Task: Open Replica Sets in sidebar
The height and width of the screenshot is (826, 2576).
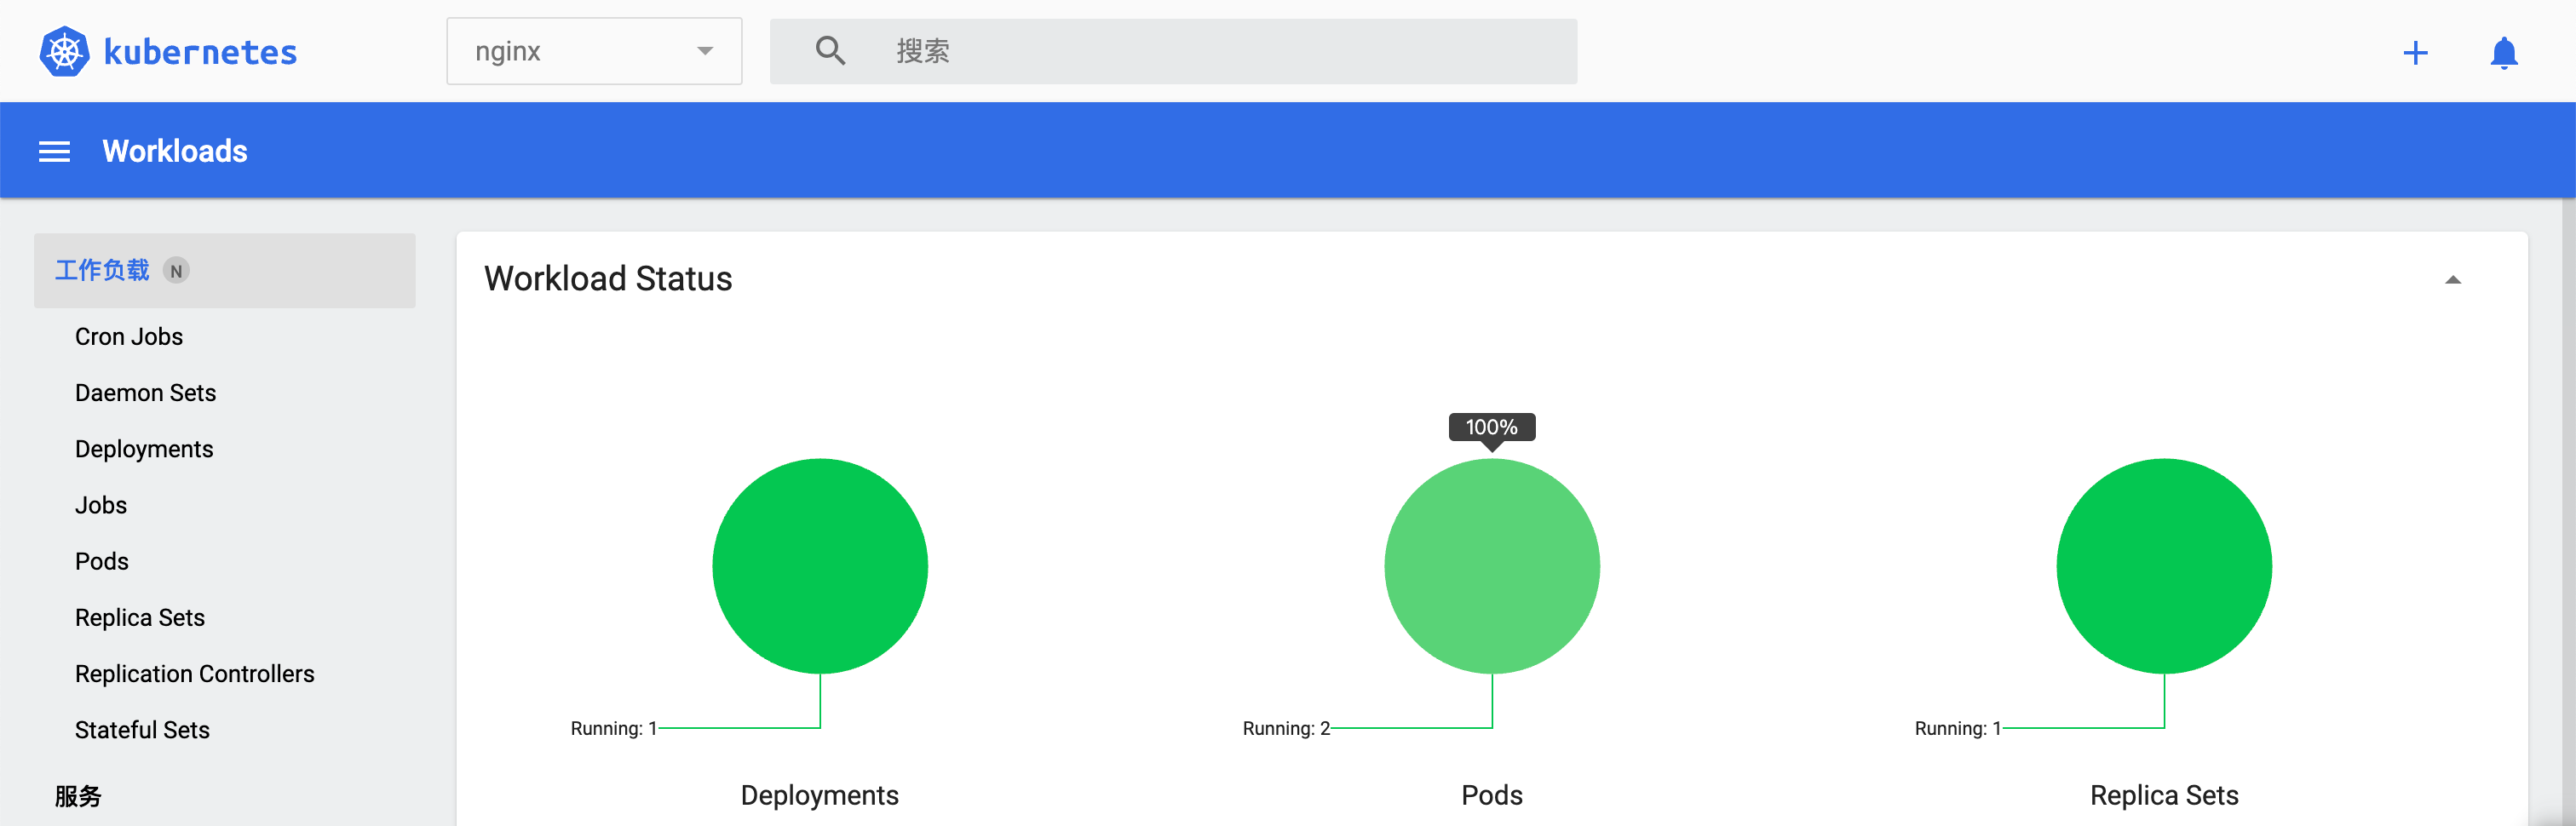Action: [x=140, y=618]
